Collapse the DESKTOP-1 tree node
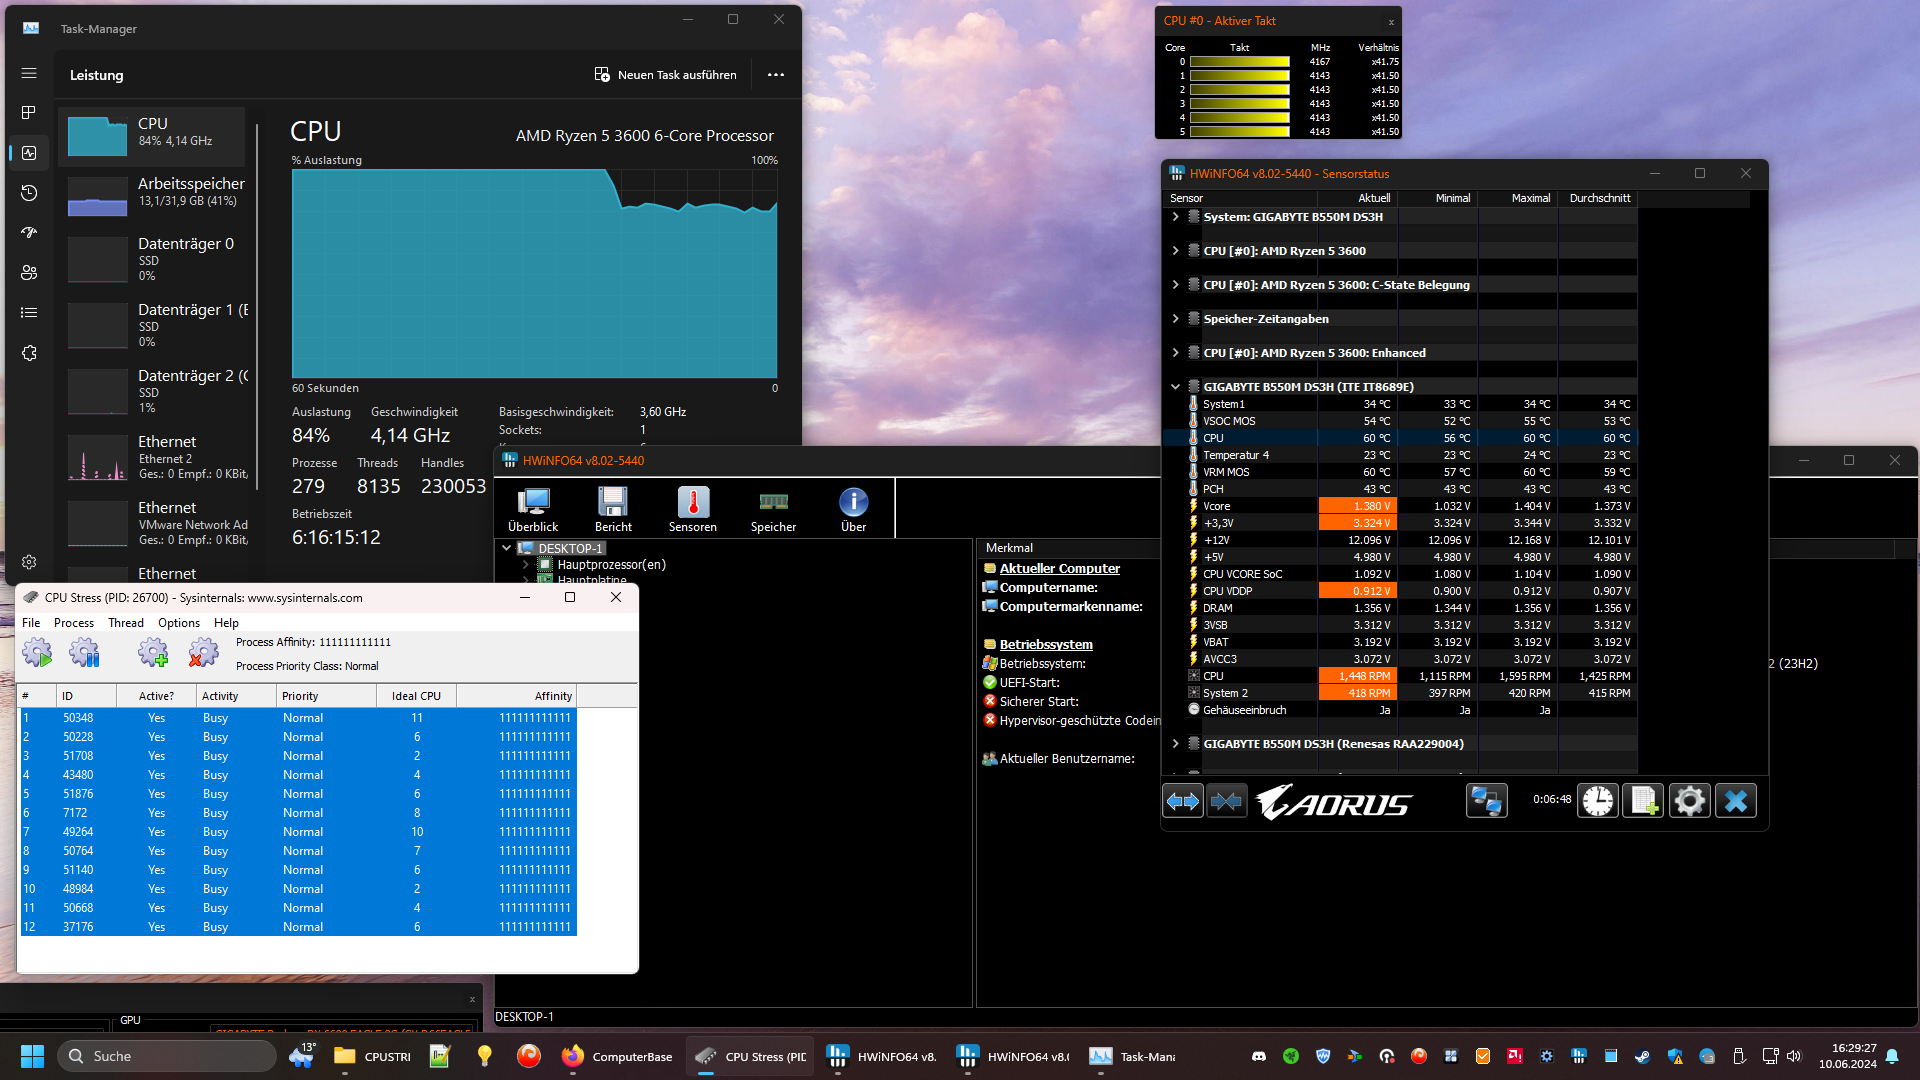Viewport: 1920px width, 1080px height. [507, 548]
